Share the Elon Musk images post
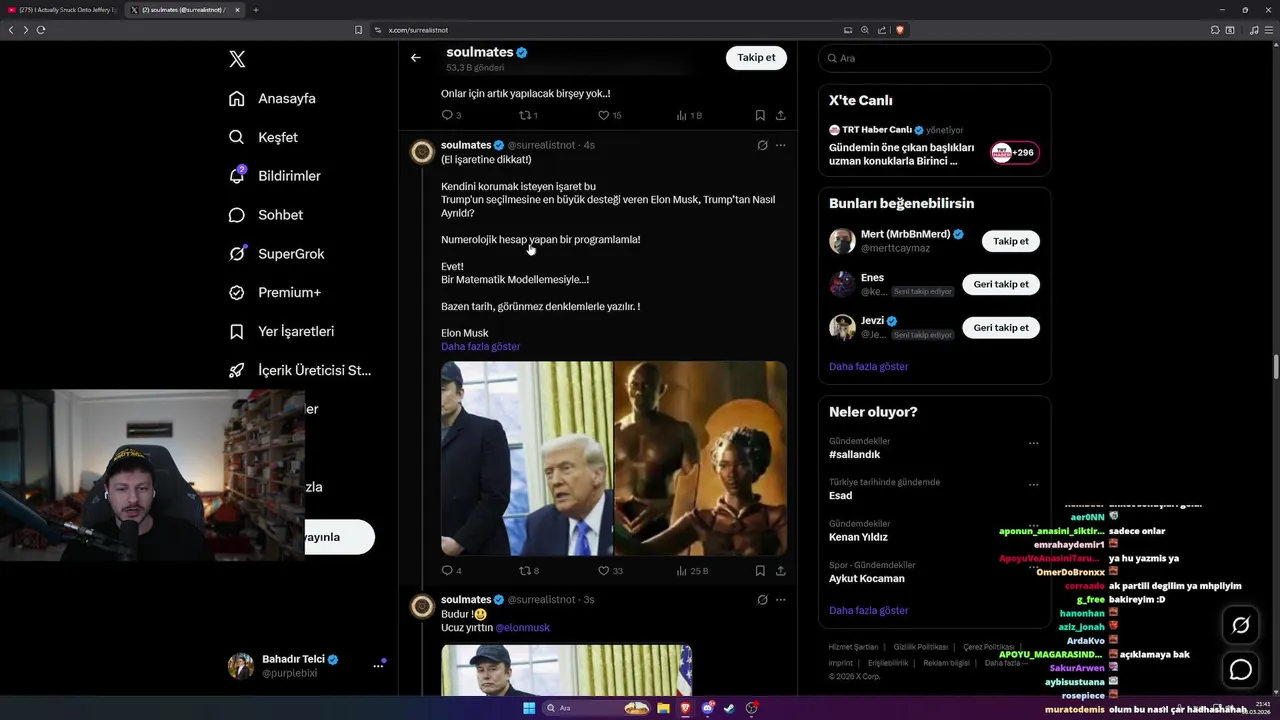The height and width of the screenshot is (720, 1280). (780, 571)
